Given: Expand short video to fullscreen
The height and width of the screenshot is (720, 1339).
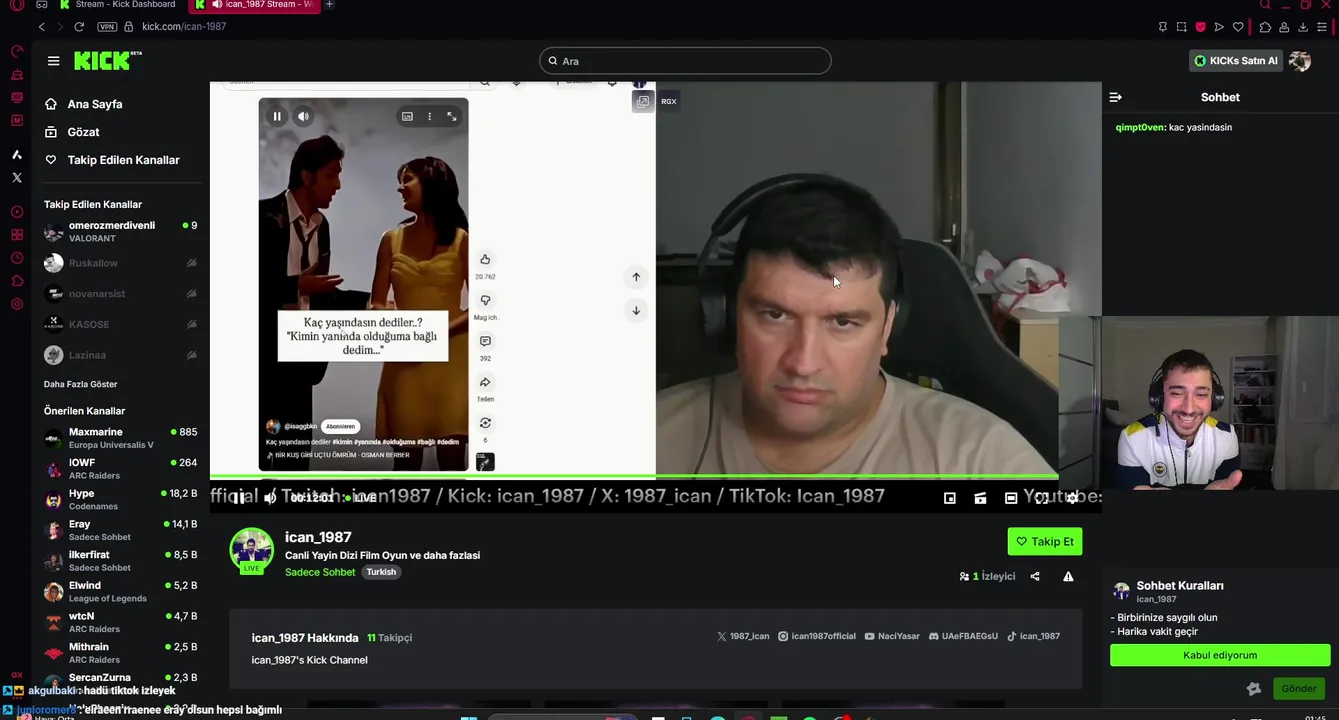Looking at the screenshot, I should 452,116.
